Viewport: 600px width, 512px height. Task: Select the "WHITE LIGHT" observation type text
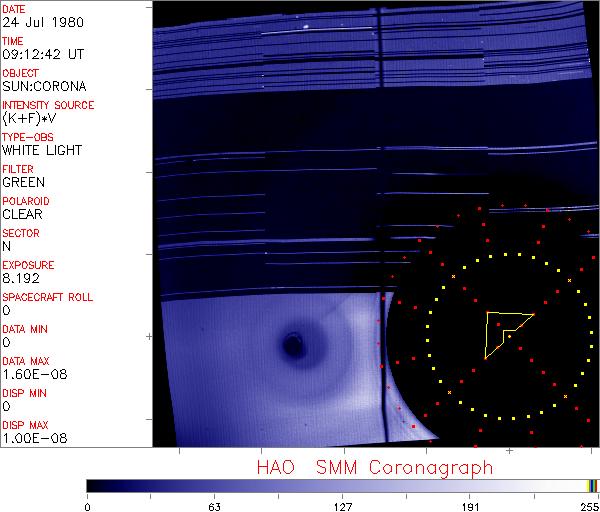[41, 150]
